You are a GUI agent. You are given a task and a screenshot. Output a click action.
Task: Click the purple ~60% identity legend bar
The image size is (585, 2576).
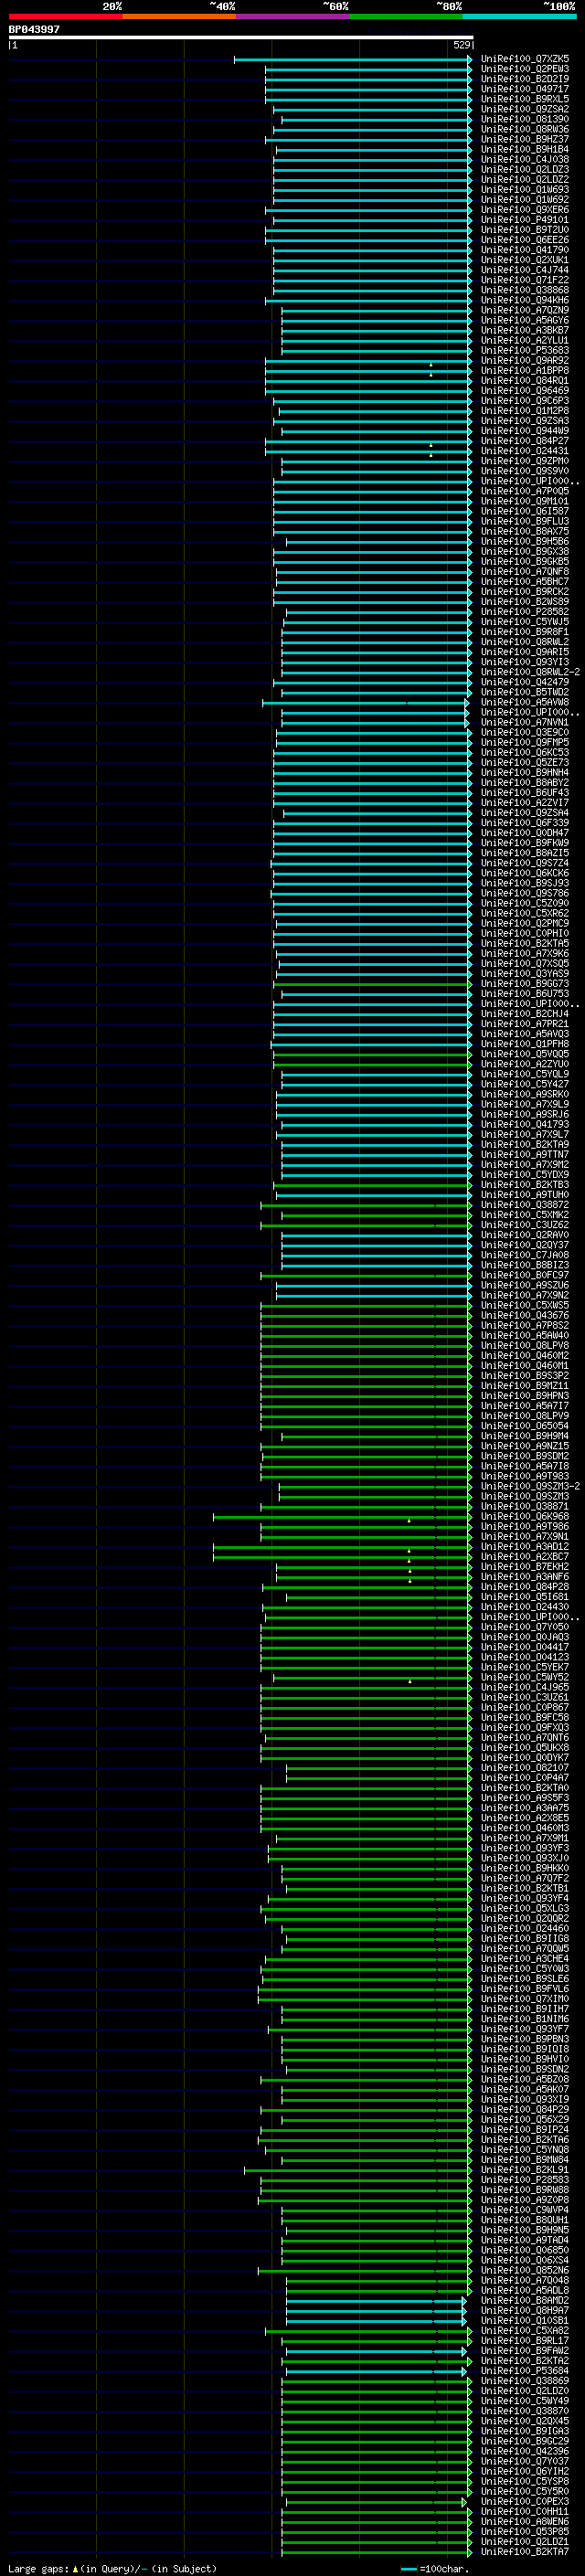tap(292, 16)
